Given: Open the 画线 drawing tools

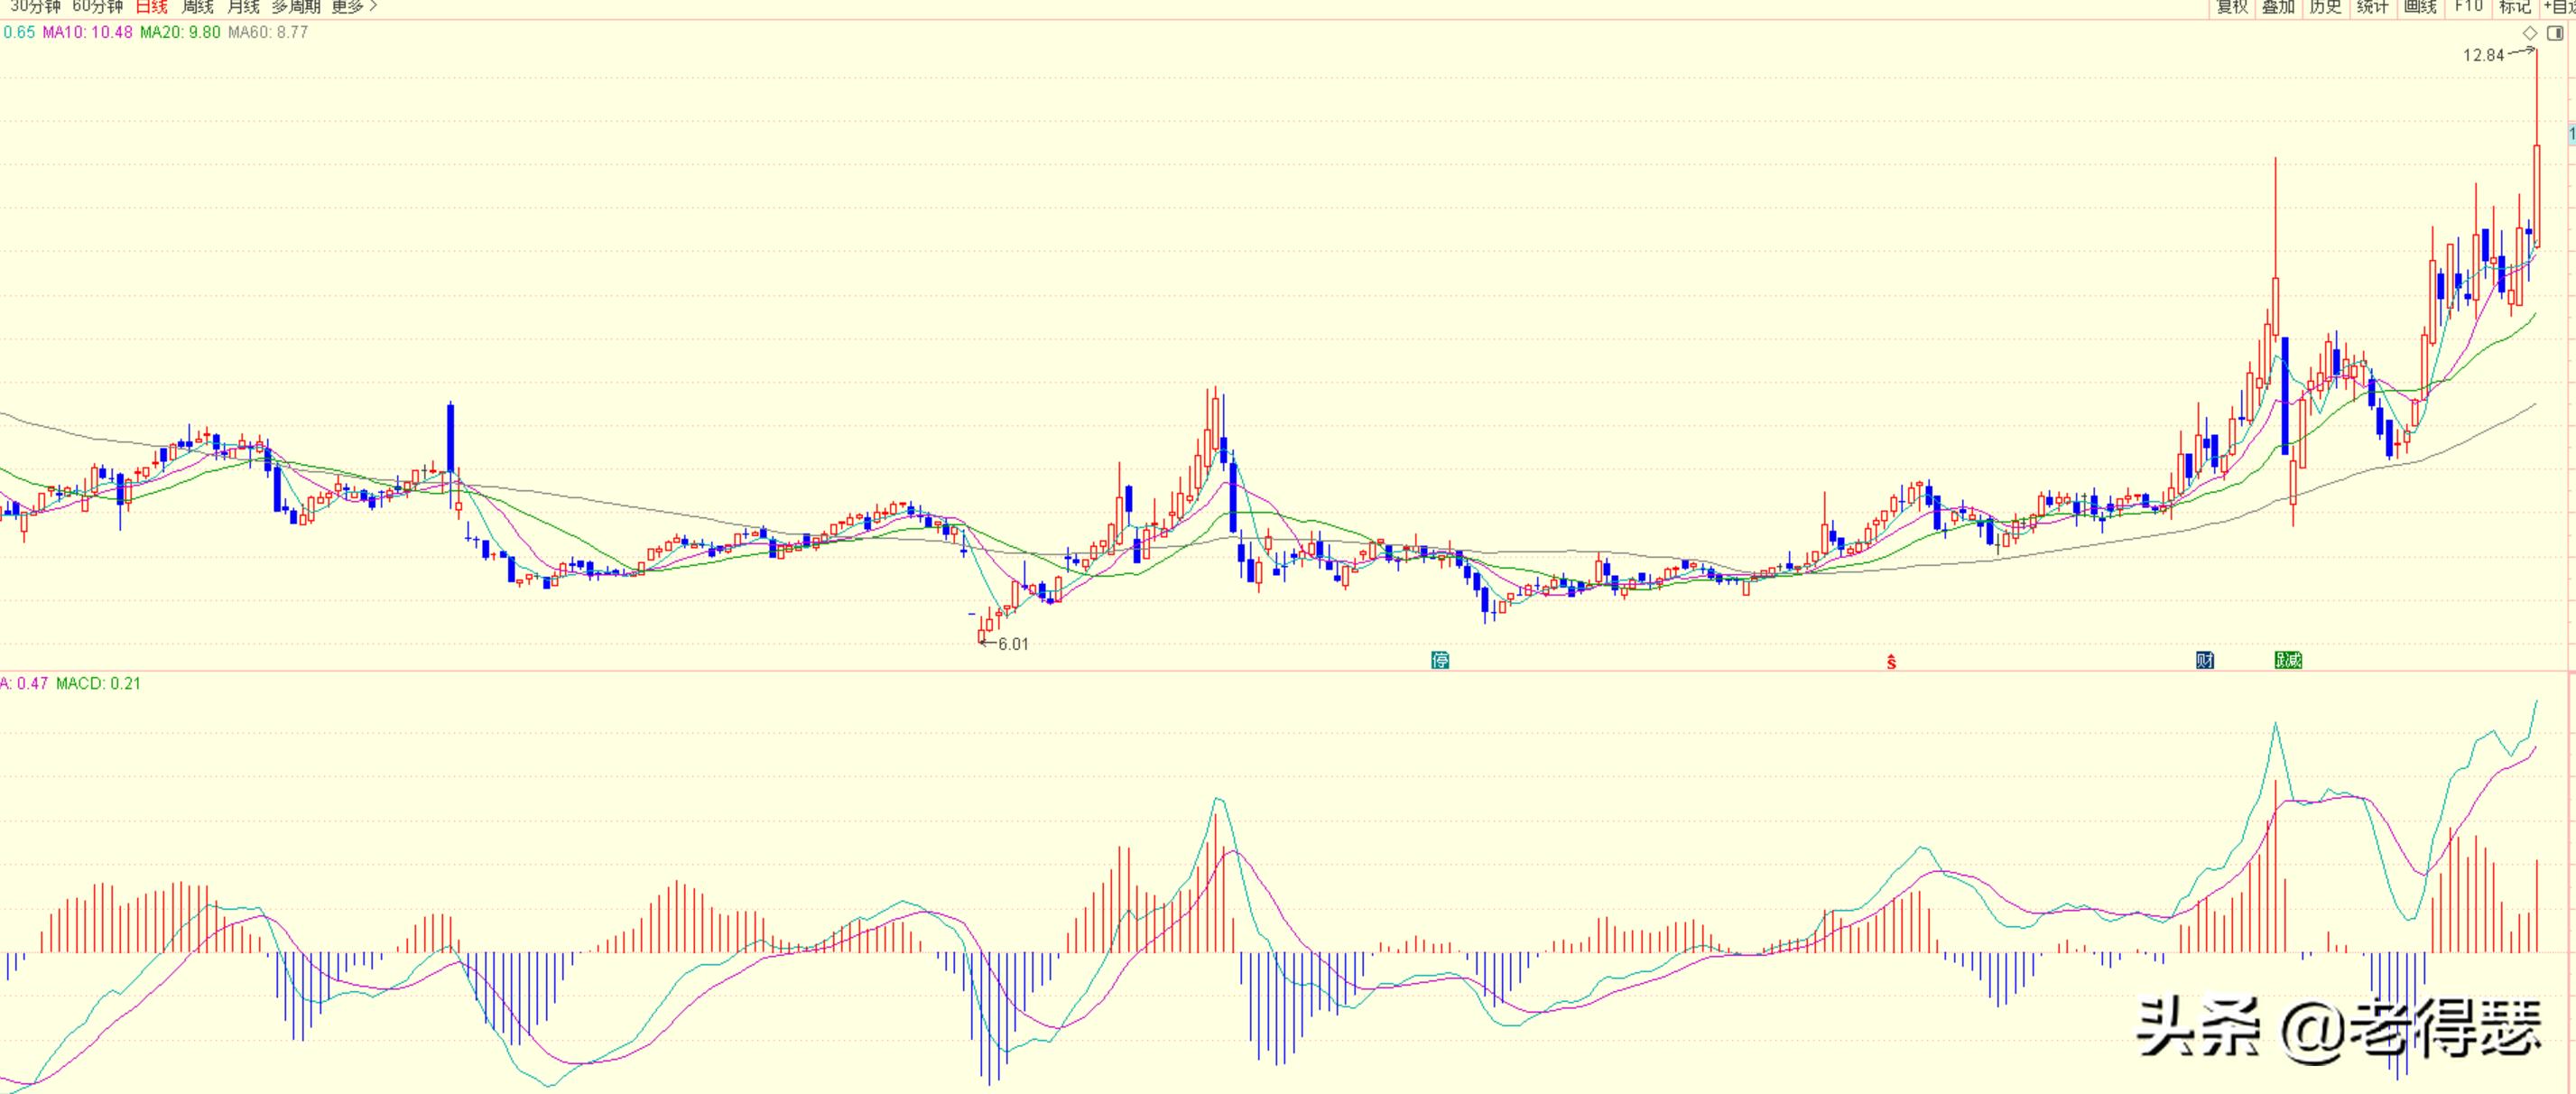Looking at the screenshot, I should (x=2420, y=7).
